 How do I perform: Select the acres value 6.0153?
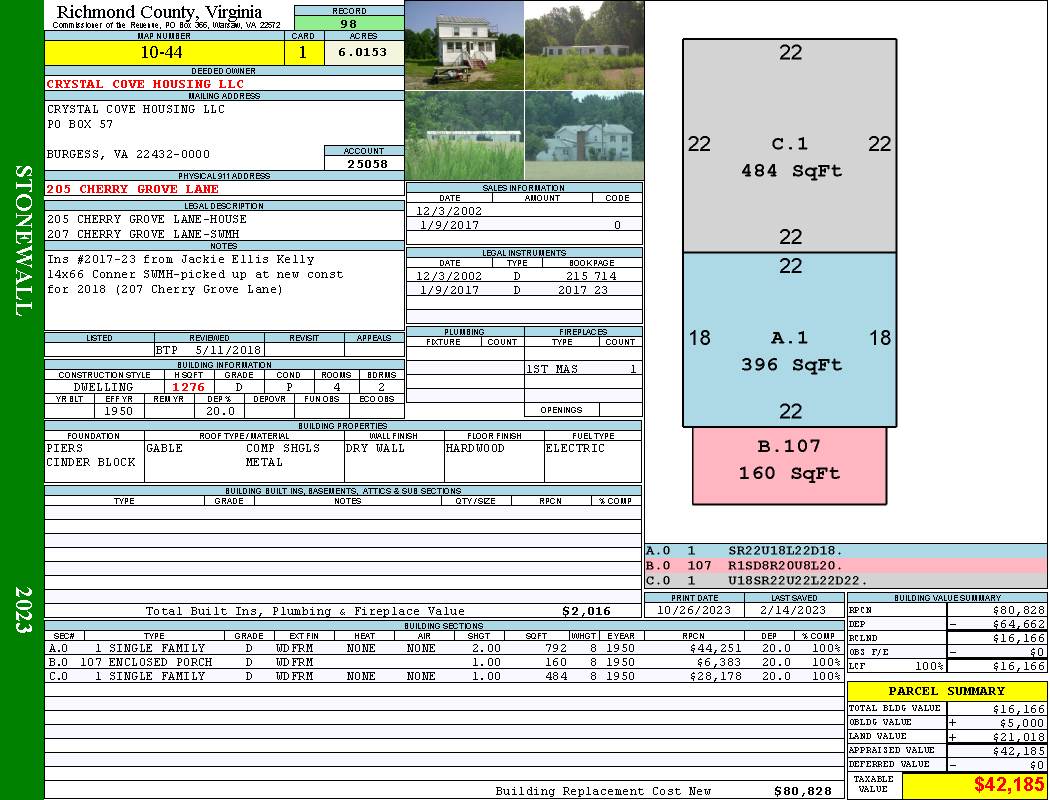click(364, 53)
